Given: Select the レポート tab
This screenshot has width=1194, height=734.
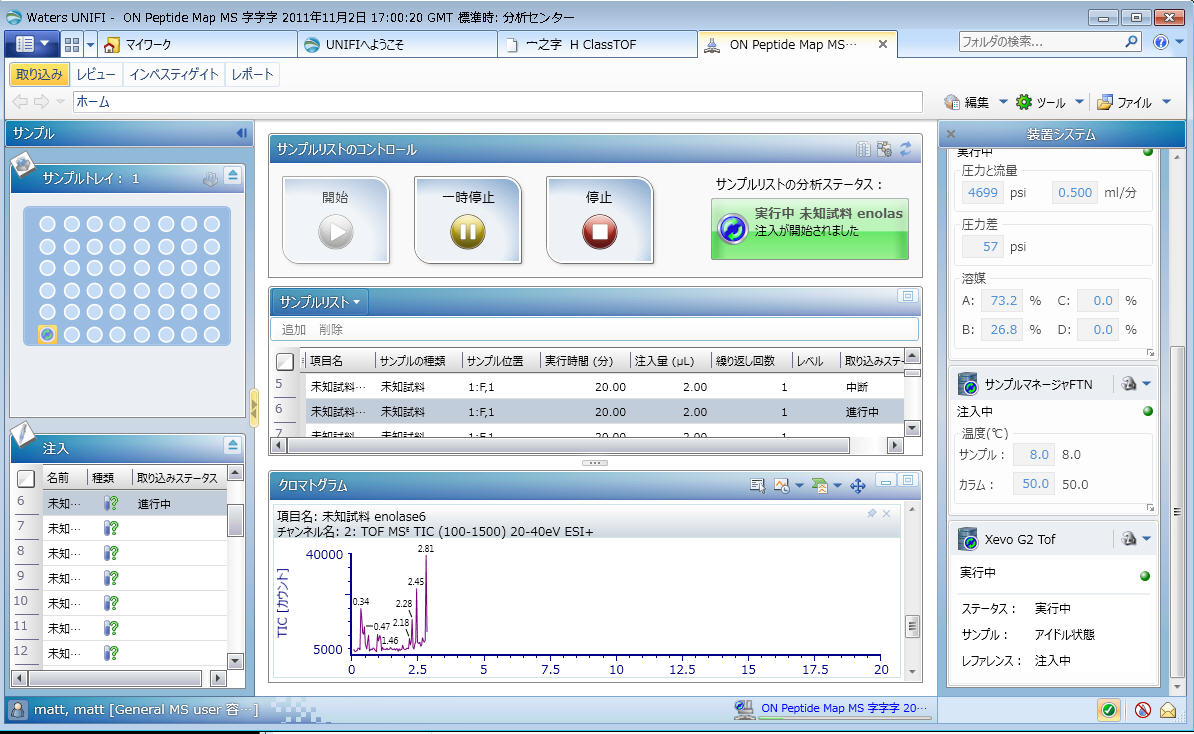Looking at the screenshot, I should pos(252,74).
